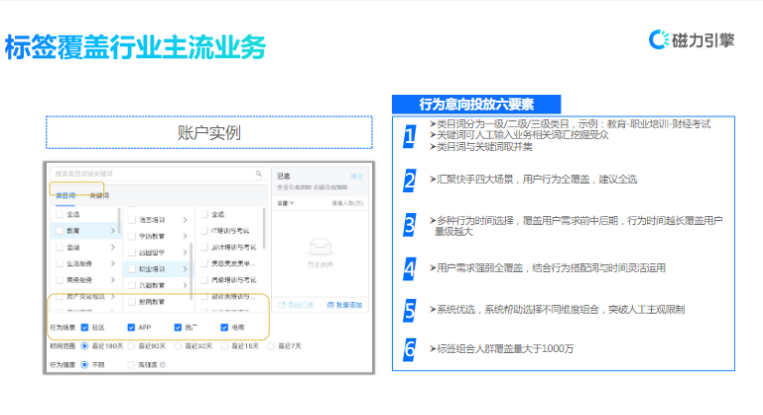Expand the 学历教育 subcategory arrow
The image size is (763, 415).
[185, 236]
